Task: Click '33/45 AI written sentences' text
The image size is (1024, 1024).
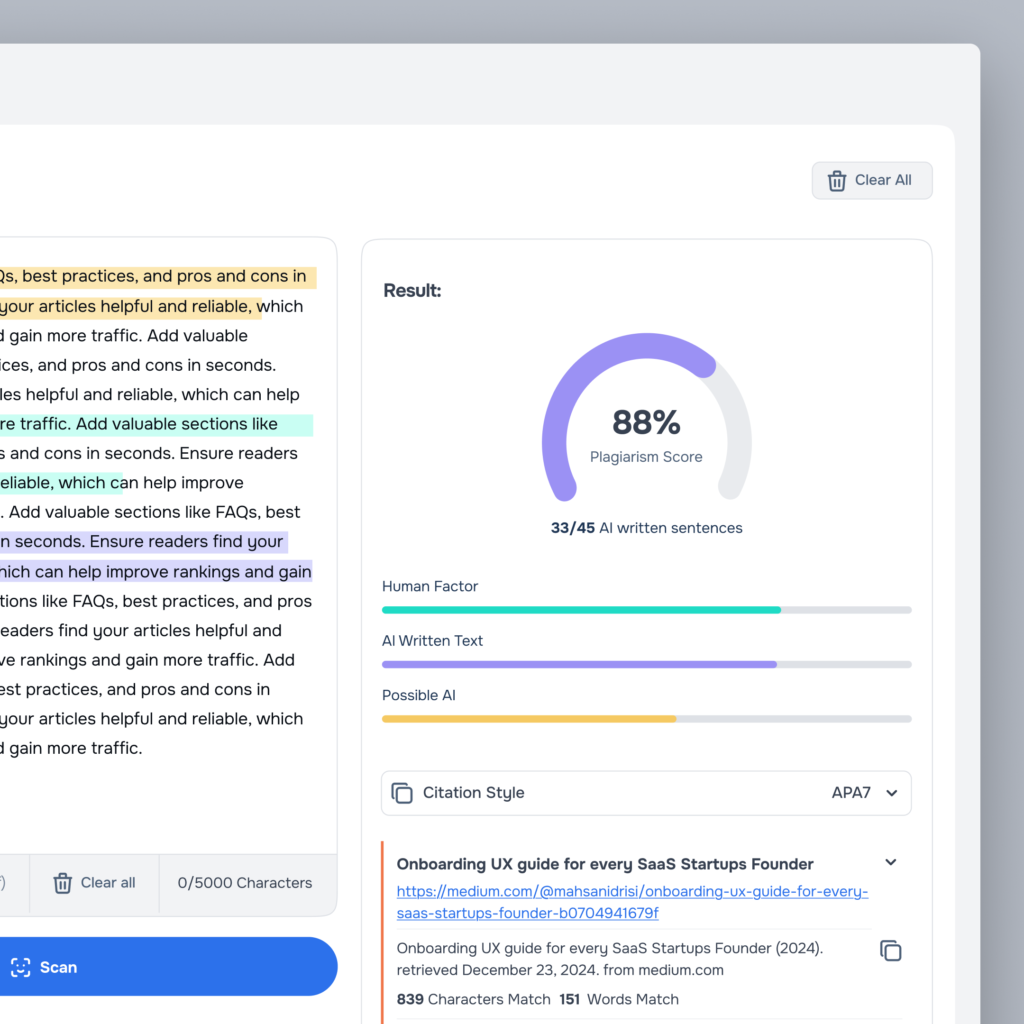Action: (647, 528)
